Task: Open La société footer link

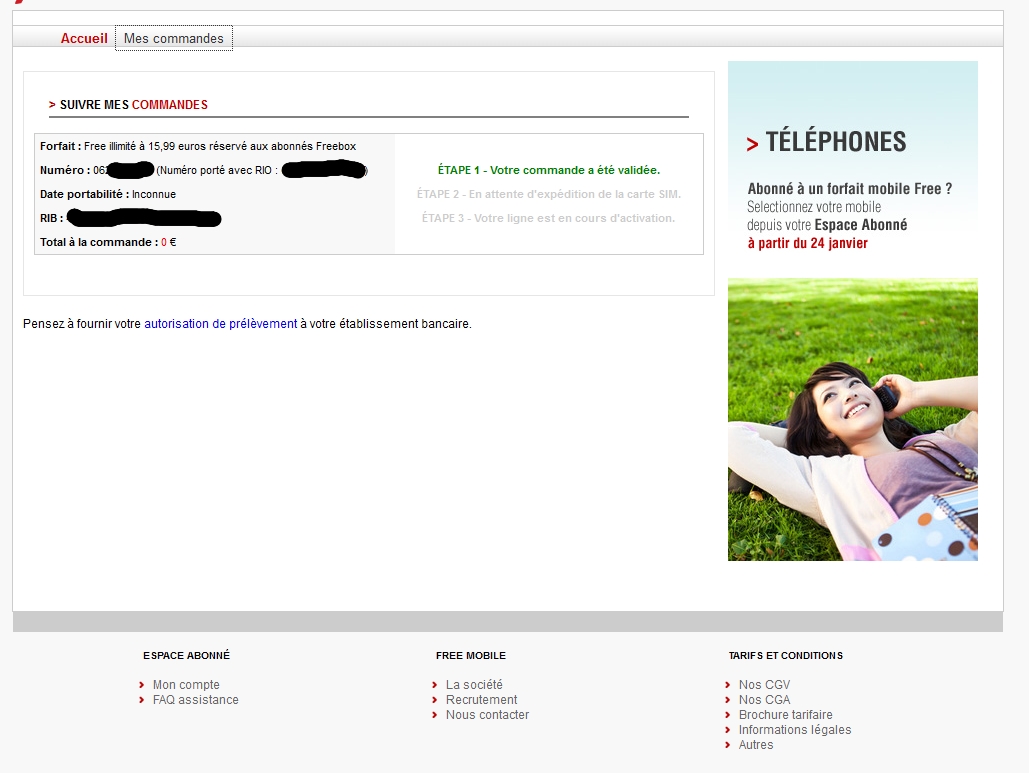Action: point(474,684)
